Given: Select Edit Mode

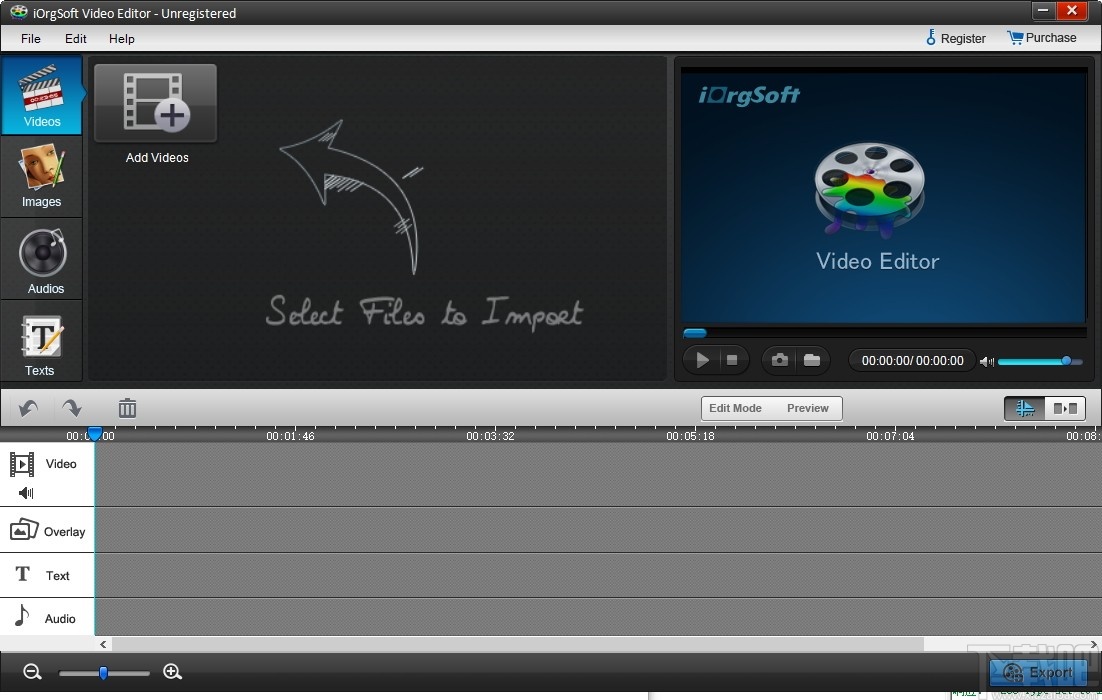Looking at the screenshot, I should click(735, 408).
